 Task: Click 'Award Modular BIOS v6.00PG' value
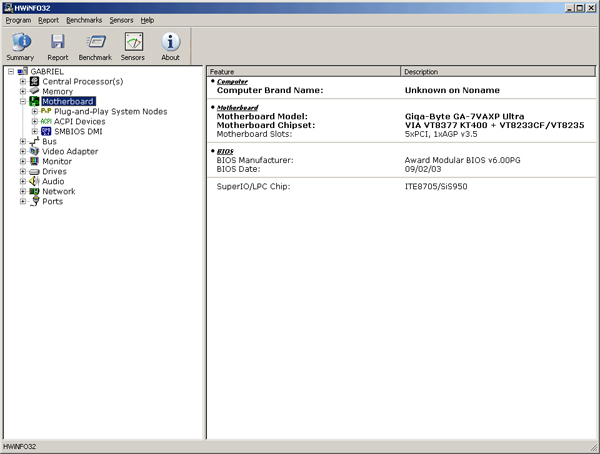(x=463, y=160)
